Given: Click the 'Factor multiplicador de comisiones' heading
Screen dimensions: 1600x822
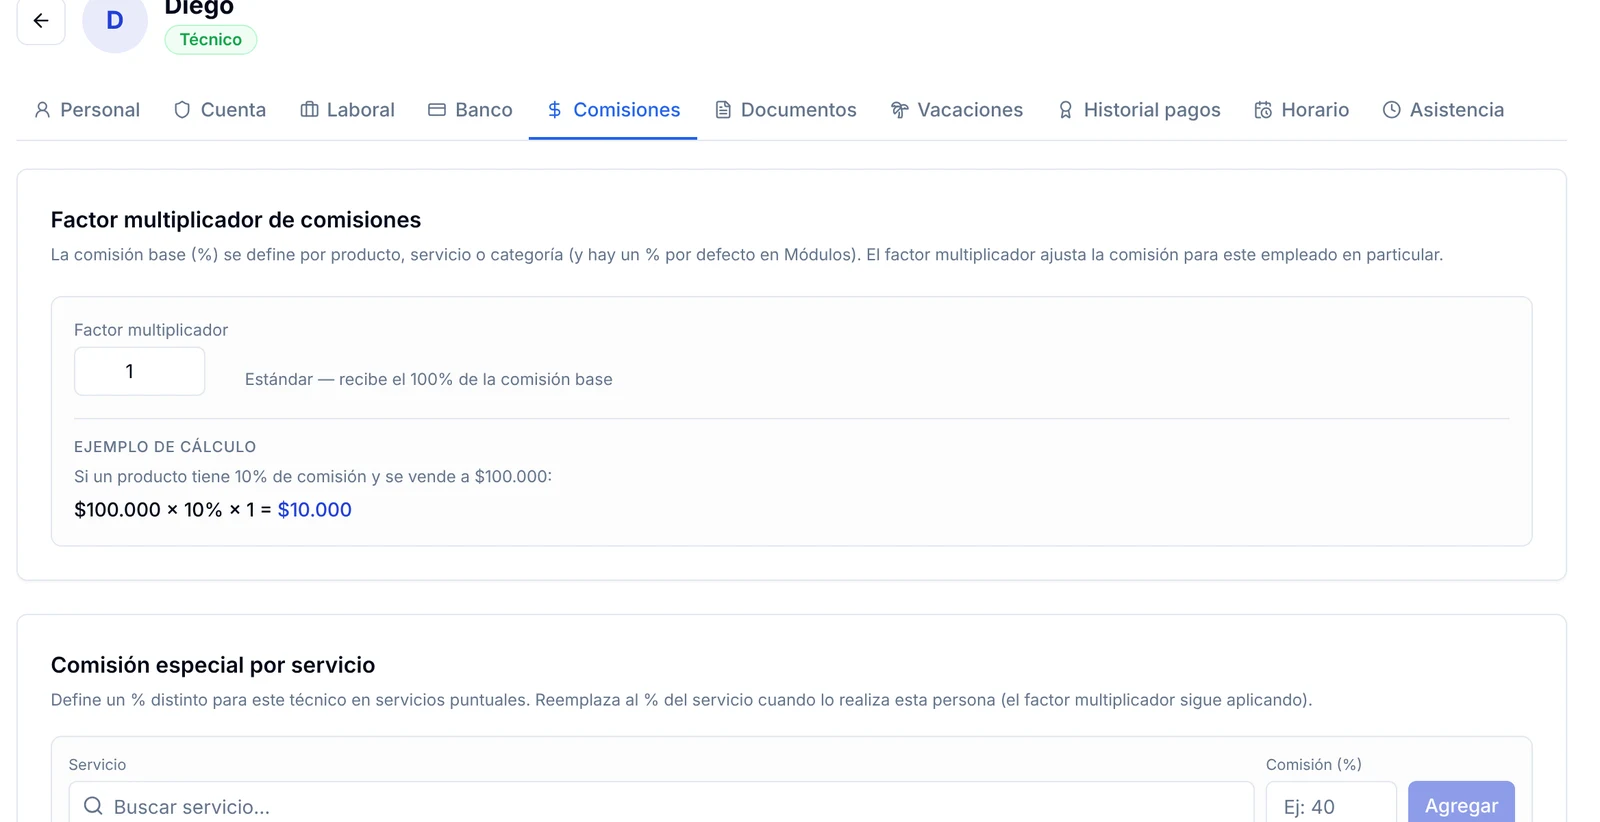Looking at the screenshot, I should 236,220.
